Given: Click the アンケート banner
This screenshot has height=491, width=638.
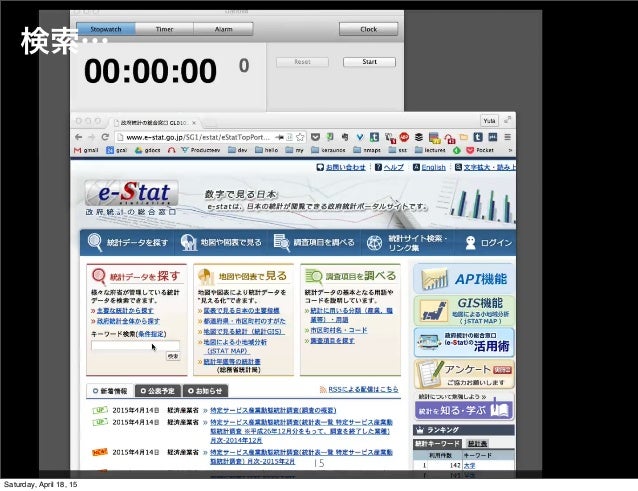Looking at the screenshot, I should click(x=464, y=374).
